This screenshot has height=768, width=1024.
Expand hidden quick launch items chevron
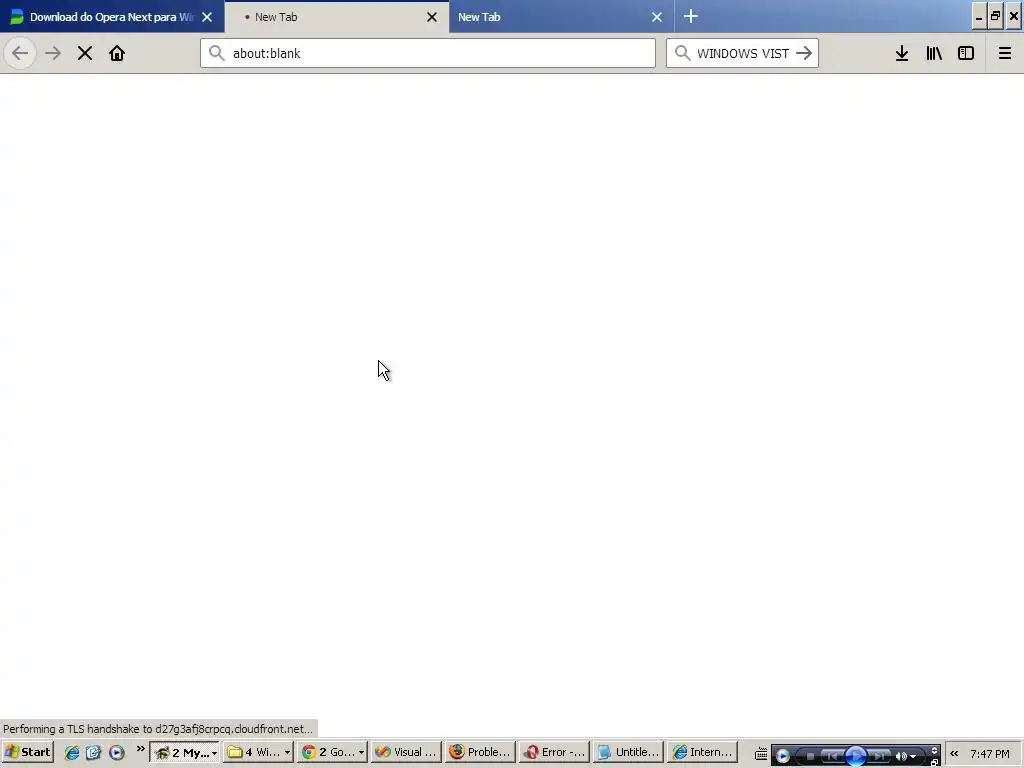click(x=140, y=748)
